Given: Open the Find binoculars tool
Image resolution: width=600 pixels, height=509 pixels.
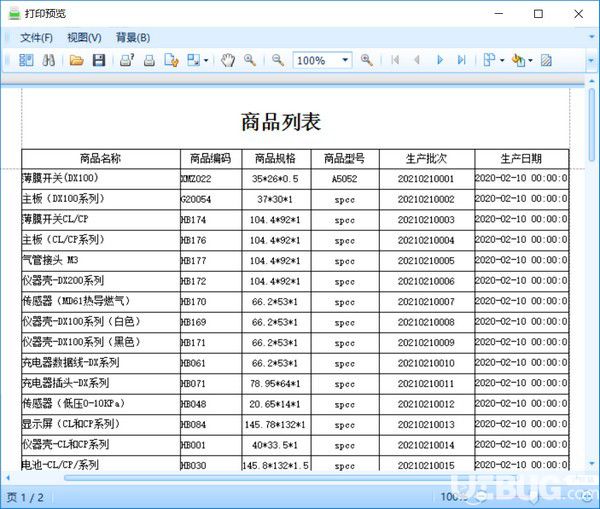Looking at the screenshot, I should click(49, 60).
